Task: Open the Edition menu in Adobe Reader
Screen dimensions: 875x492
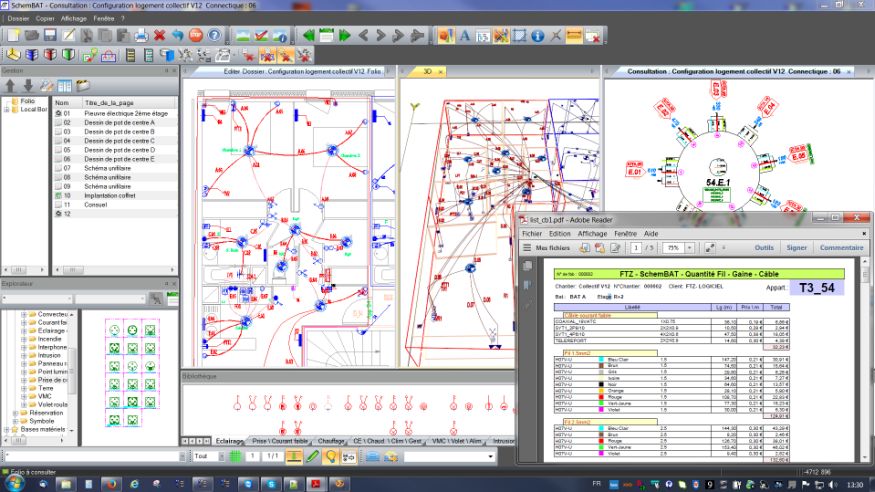Action: pos(559,234)
